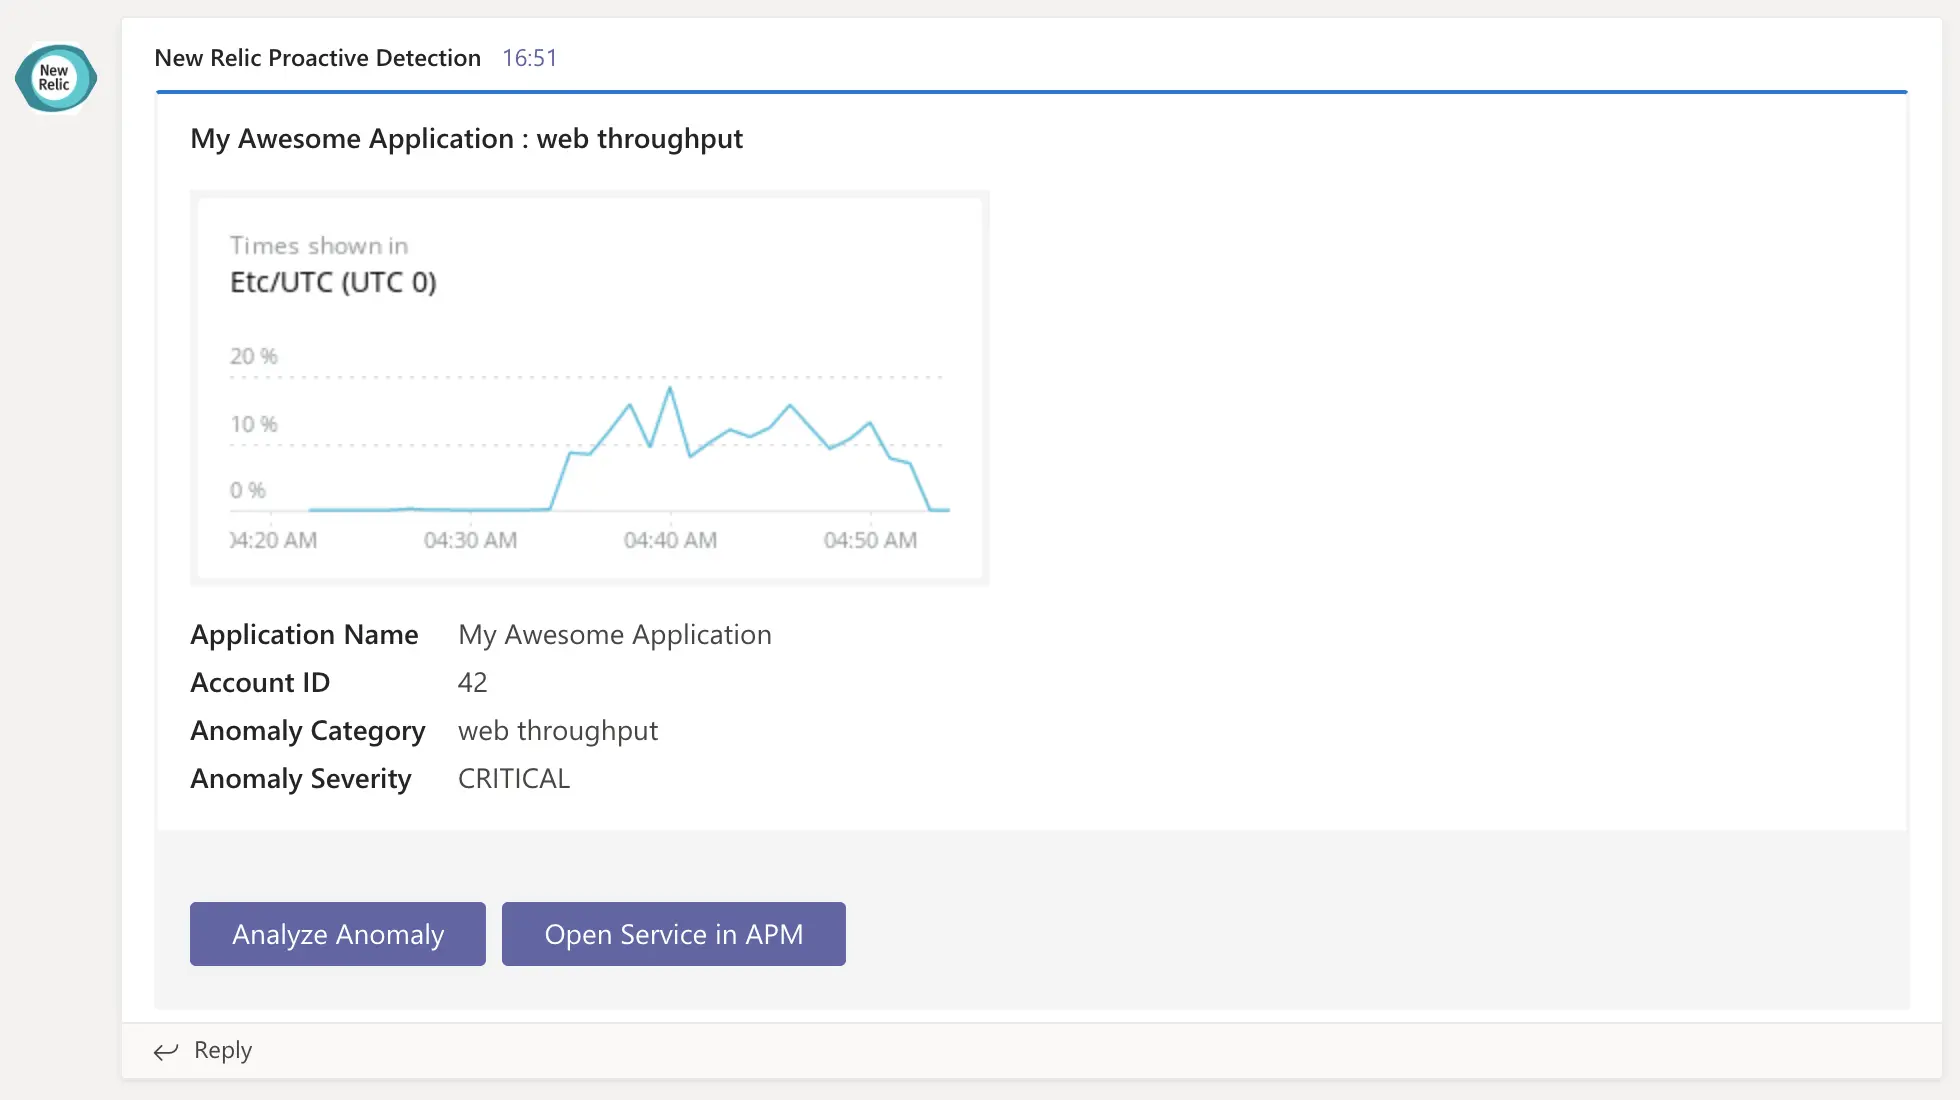Click the blue card accent bar
The width and height of the screenshot is (1960, 1100).
pos(1030,93)
